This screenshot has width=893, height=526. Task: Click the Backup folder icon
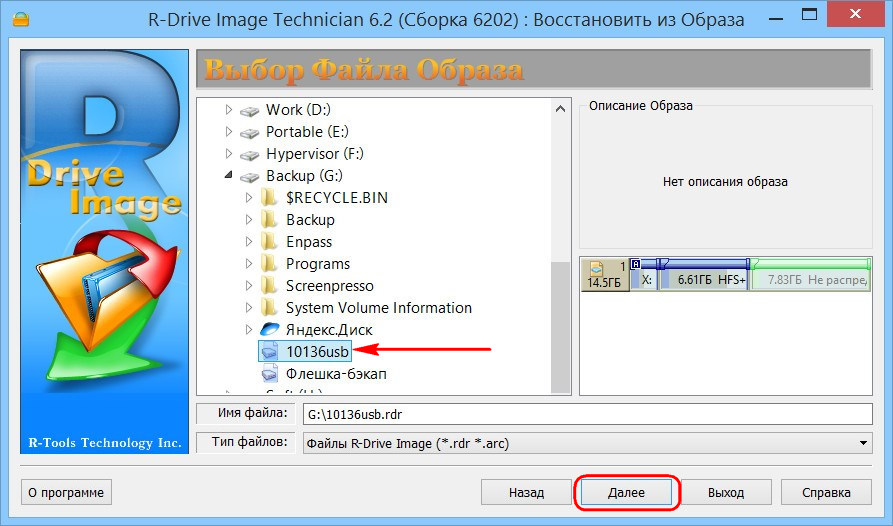pyautogui.click(x=269, y=220)
